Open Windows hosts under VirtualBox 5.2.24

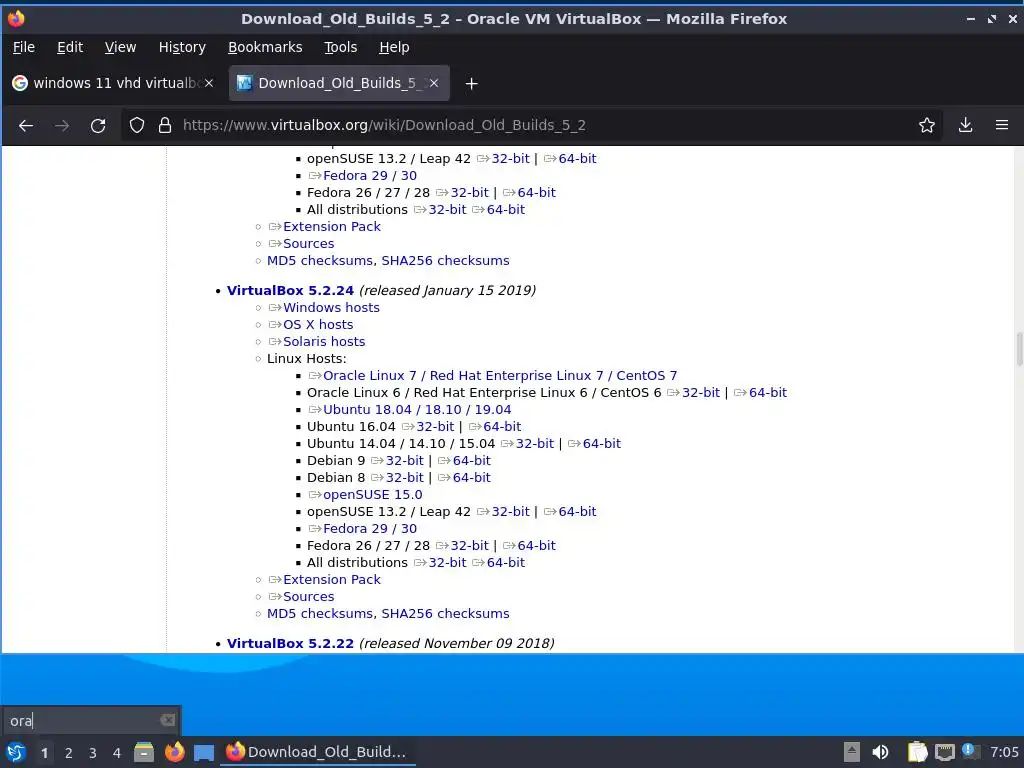click(331, 308)
